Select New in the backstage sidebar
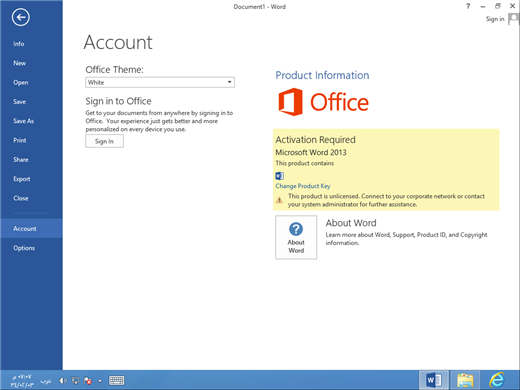 point(19,63)
